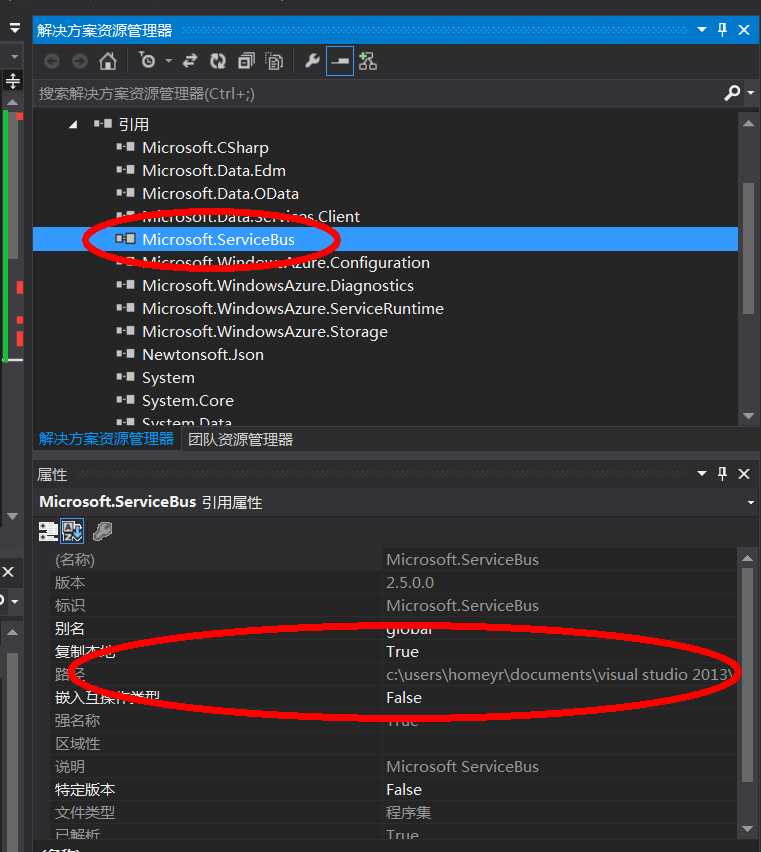Select the System.Core reference

[188, 400]
